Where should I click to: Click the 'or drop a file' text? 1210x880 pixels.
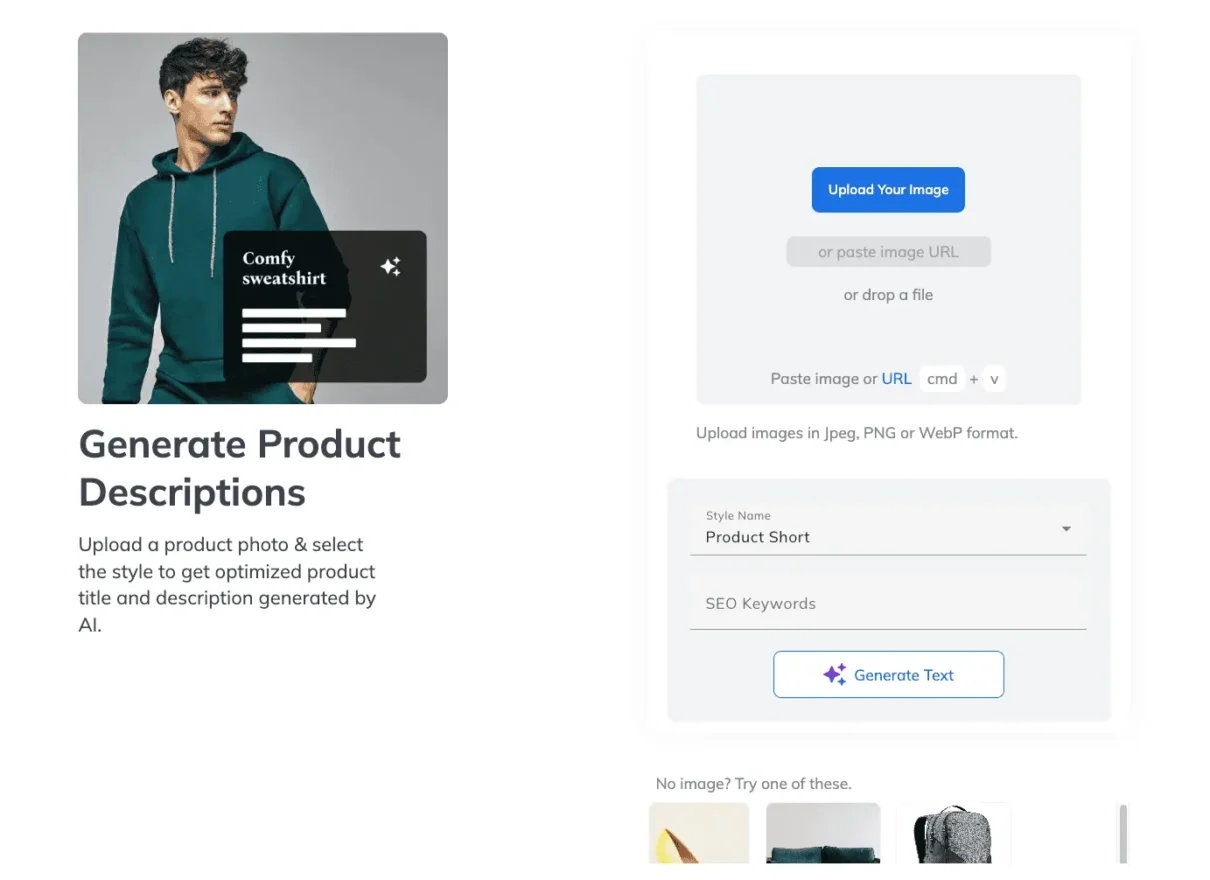[x=888, y=295]
